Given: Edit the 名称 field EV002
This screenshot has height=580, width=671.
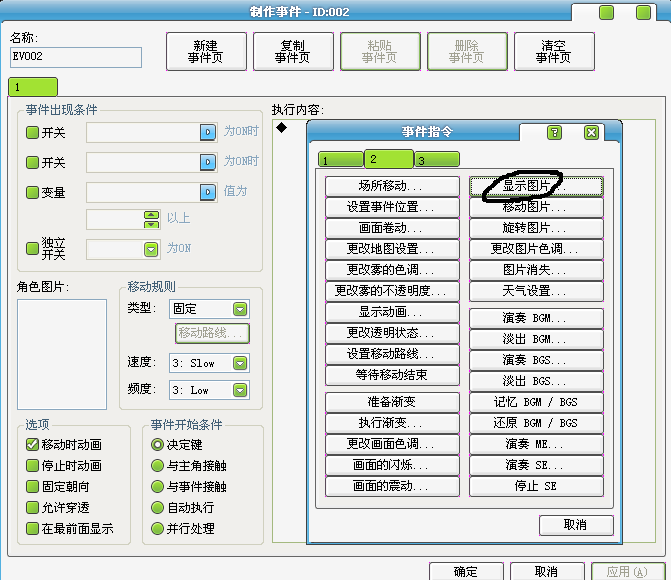Looking at the screenshot, I should click(x=76, y=57).
